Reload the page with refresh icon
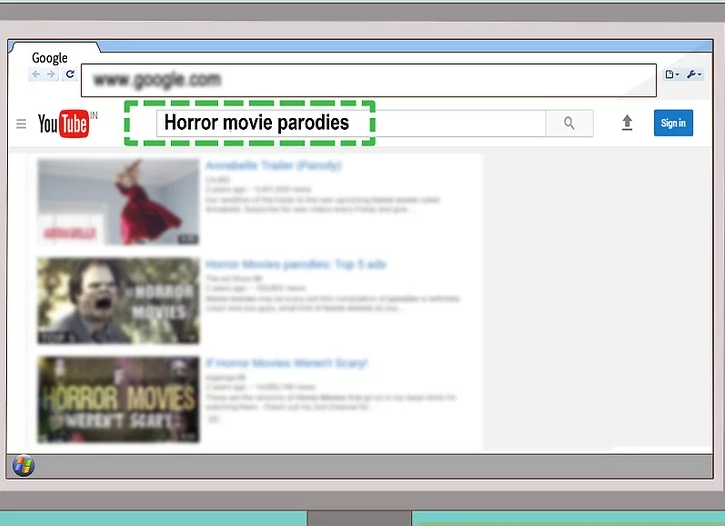725x526 pixels. 69,75
